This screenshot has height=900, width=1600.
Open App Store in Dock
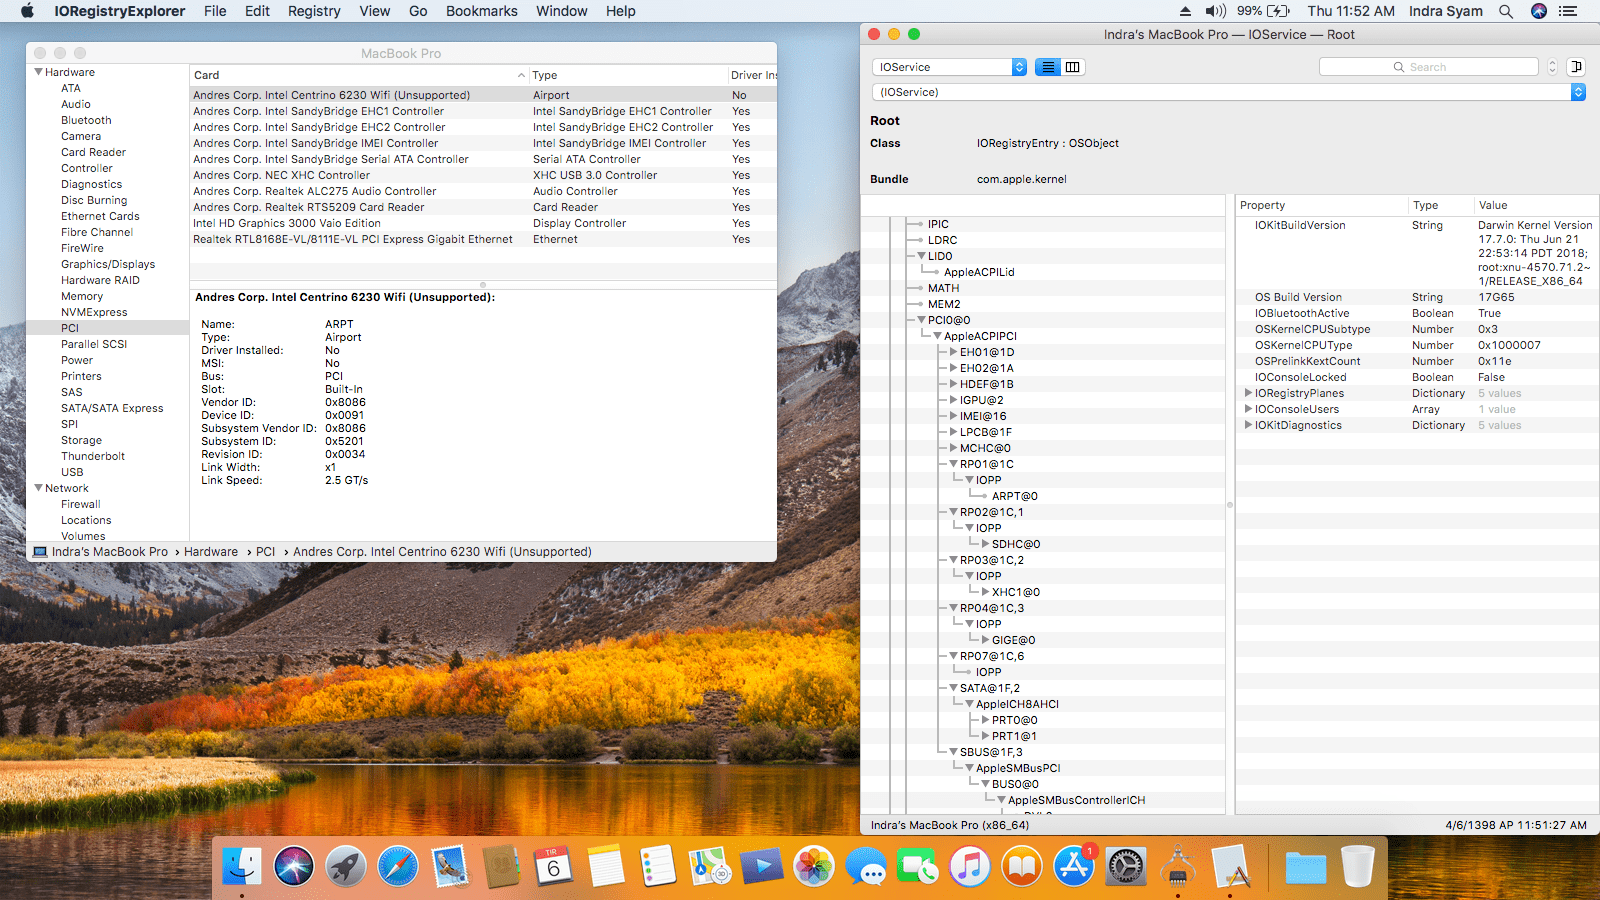pos(1074,866)
